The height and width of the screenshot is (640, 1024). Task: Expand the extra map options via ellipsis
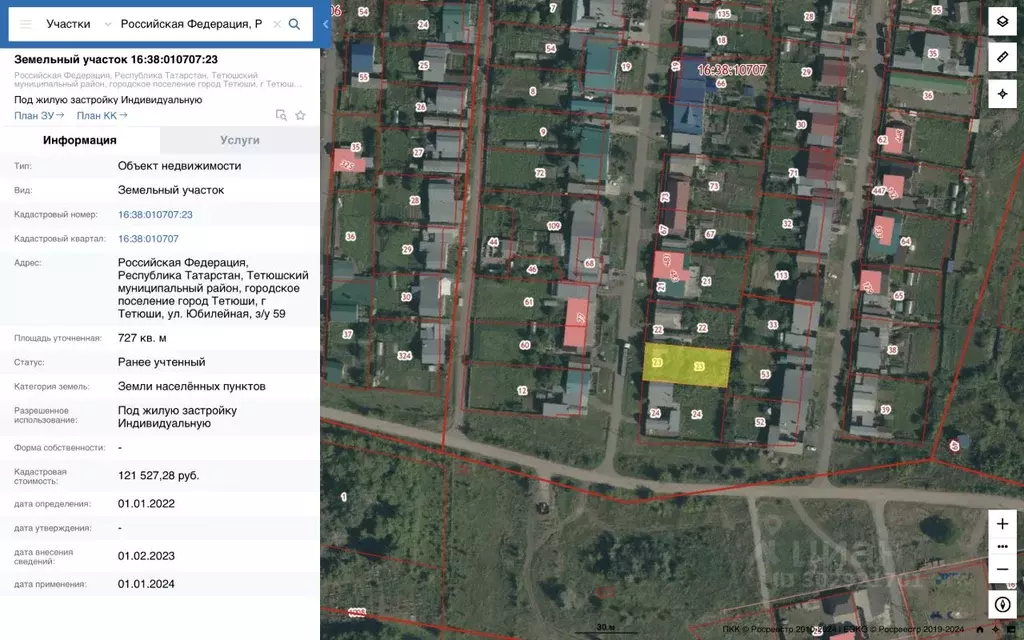pos(1002,546)
